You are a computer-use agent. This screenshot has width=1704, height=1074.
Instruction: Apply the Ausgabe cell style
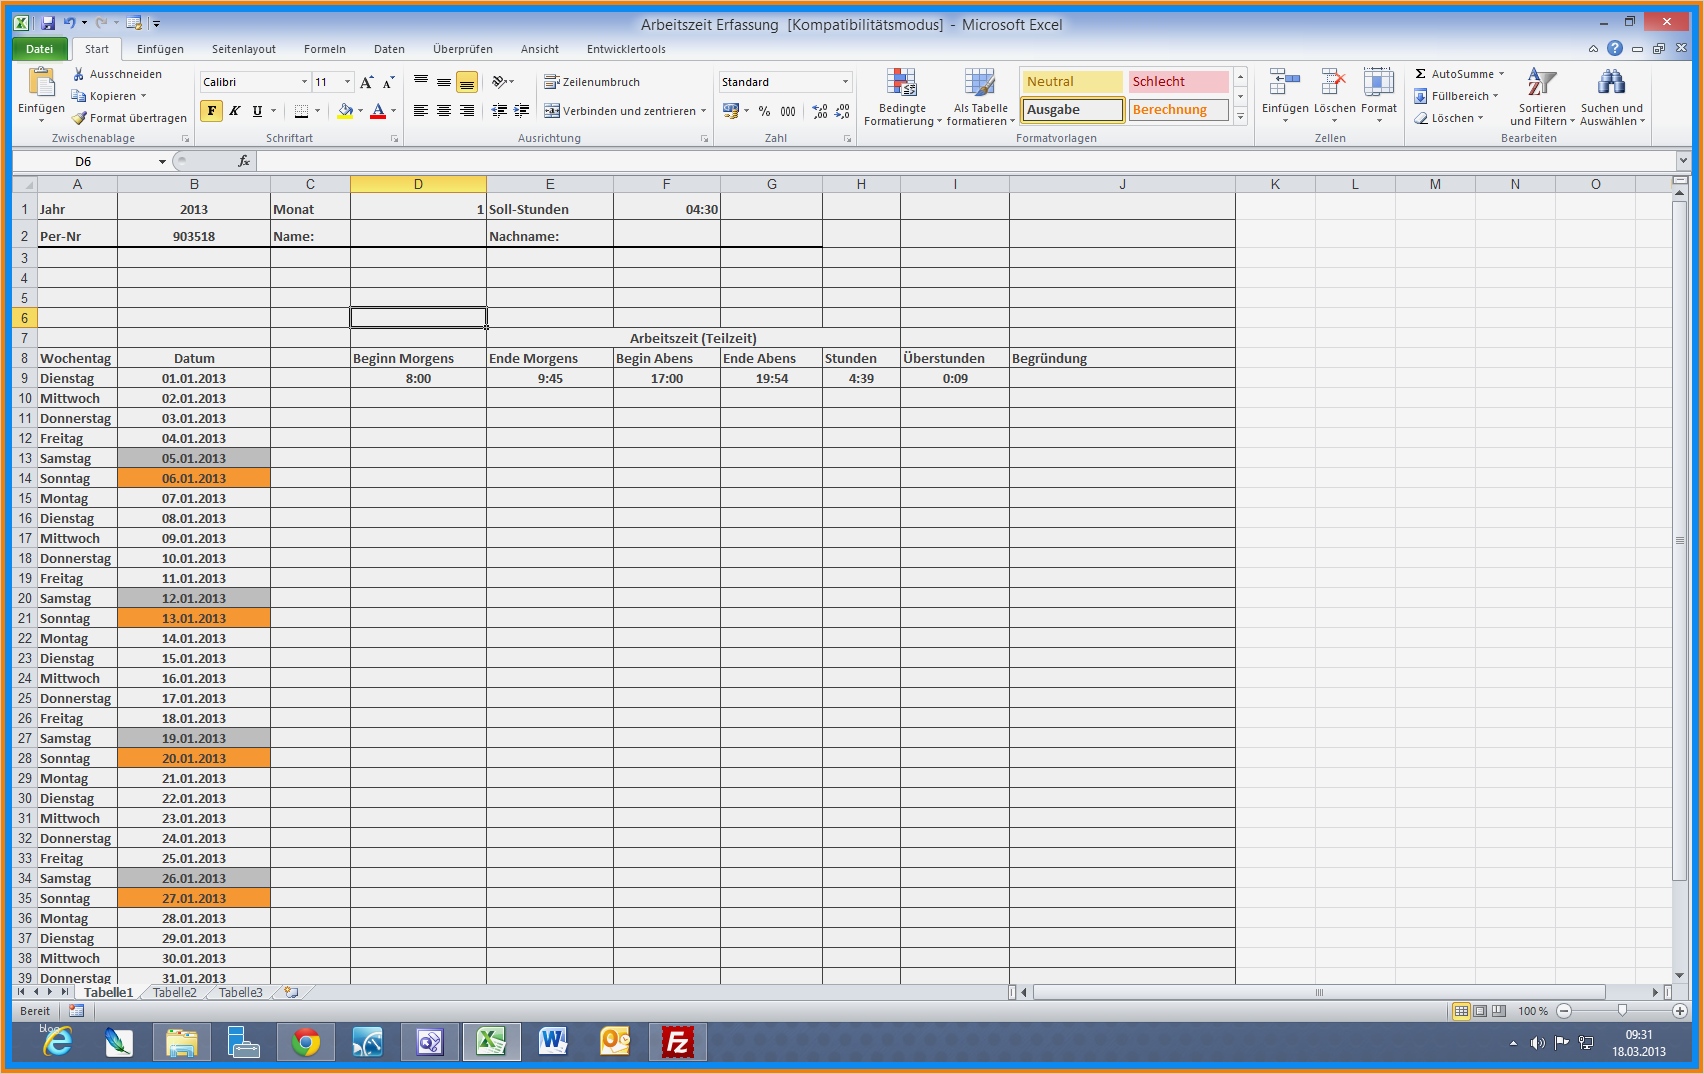point(1070,109)
